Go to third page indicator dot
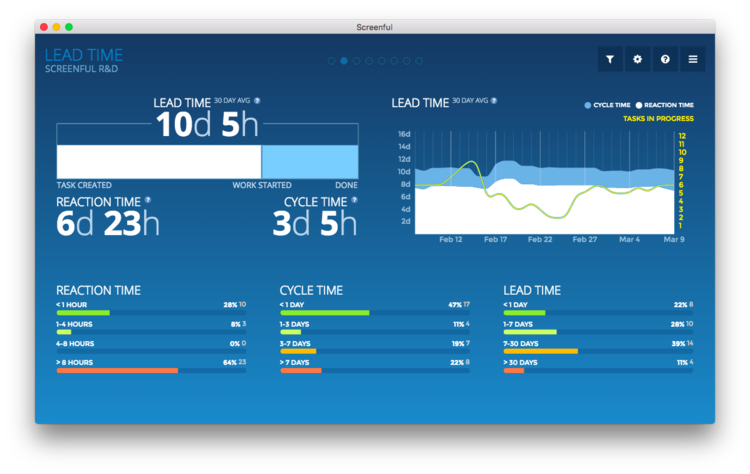The width and height of the screenshot is (750, 474). point(356,61)
